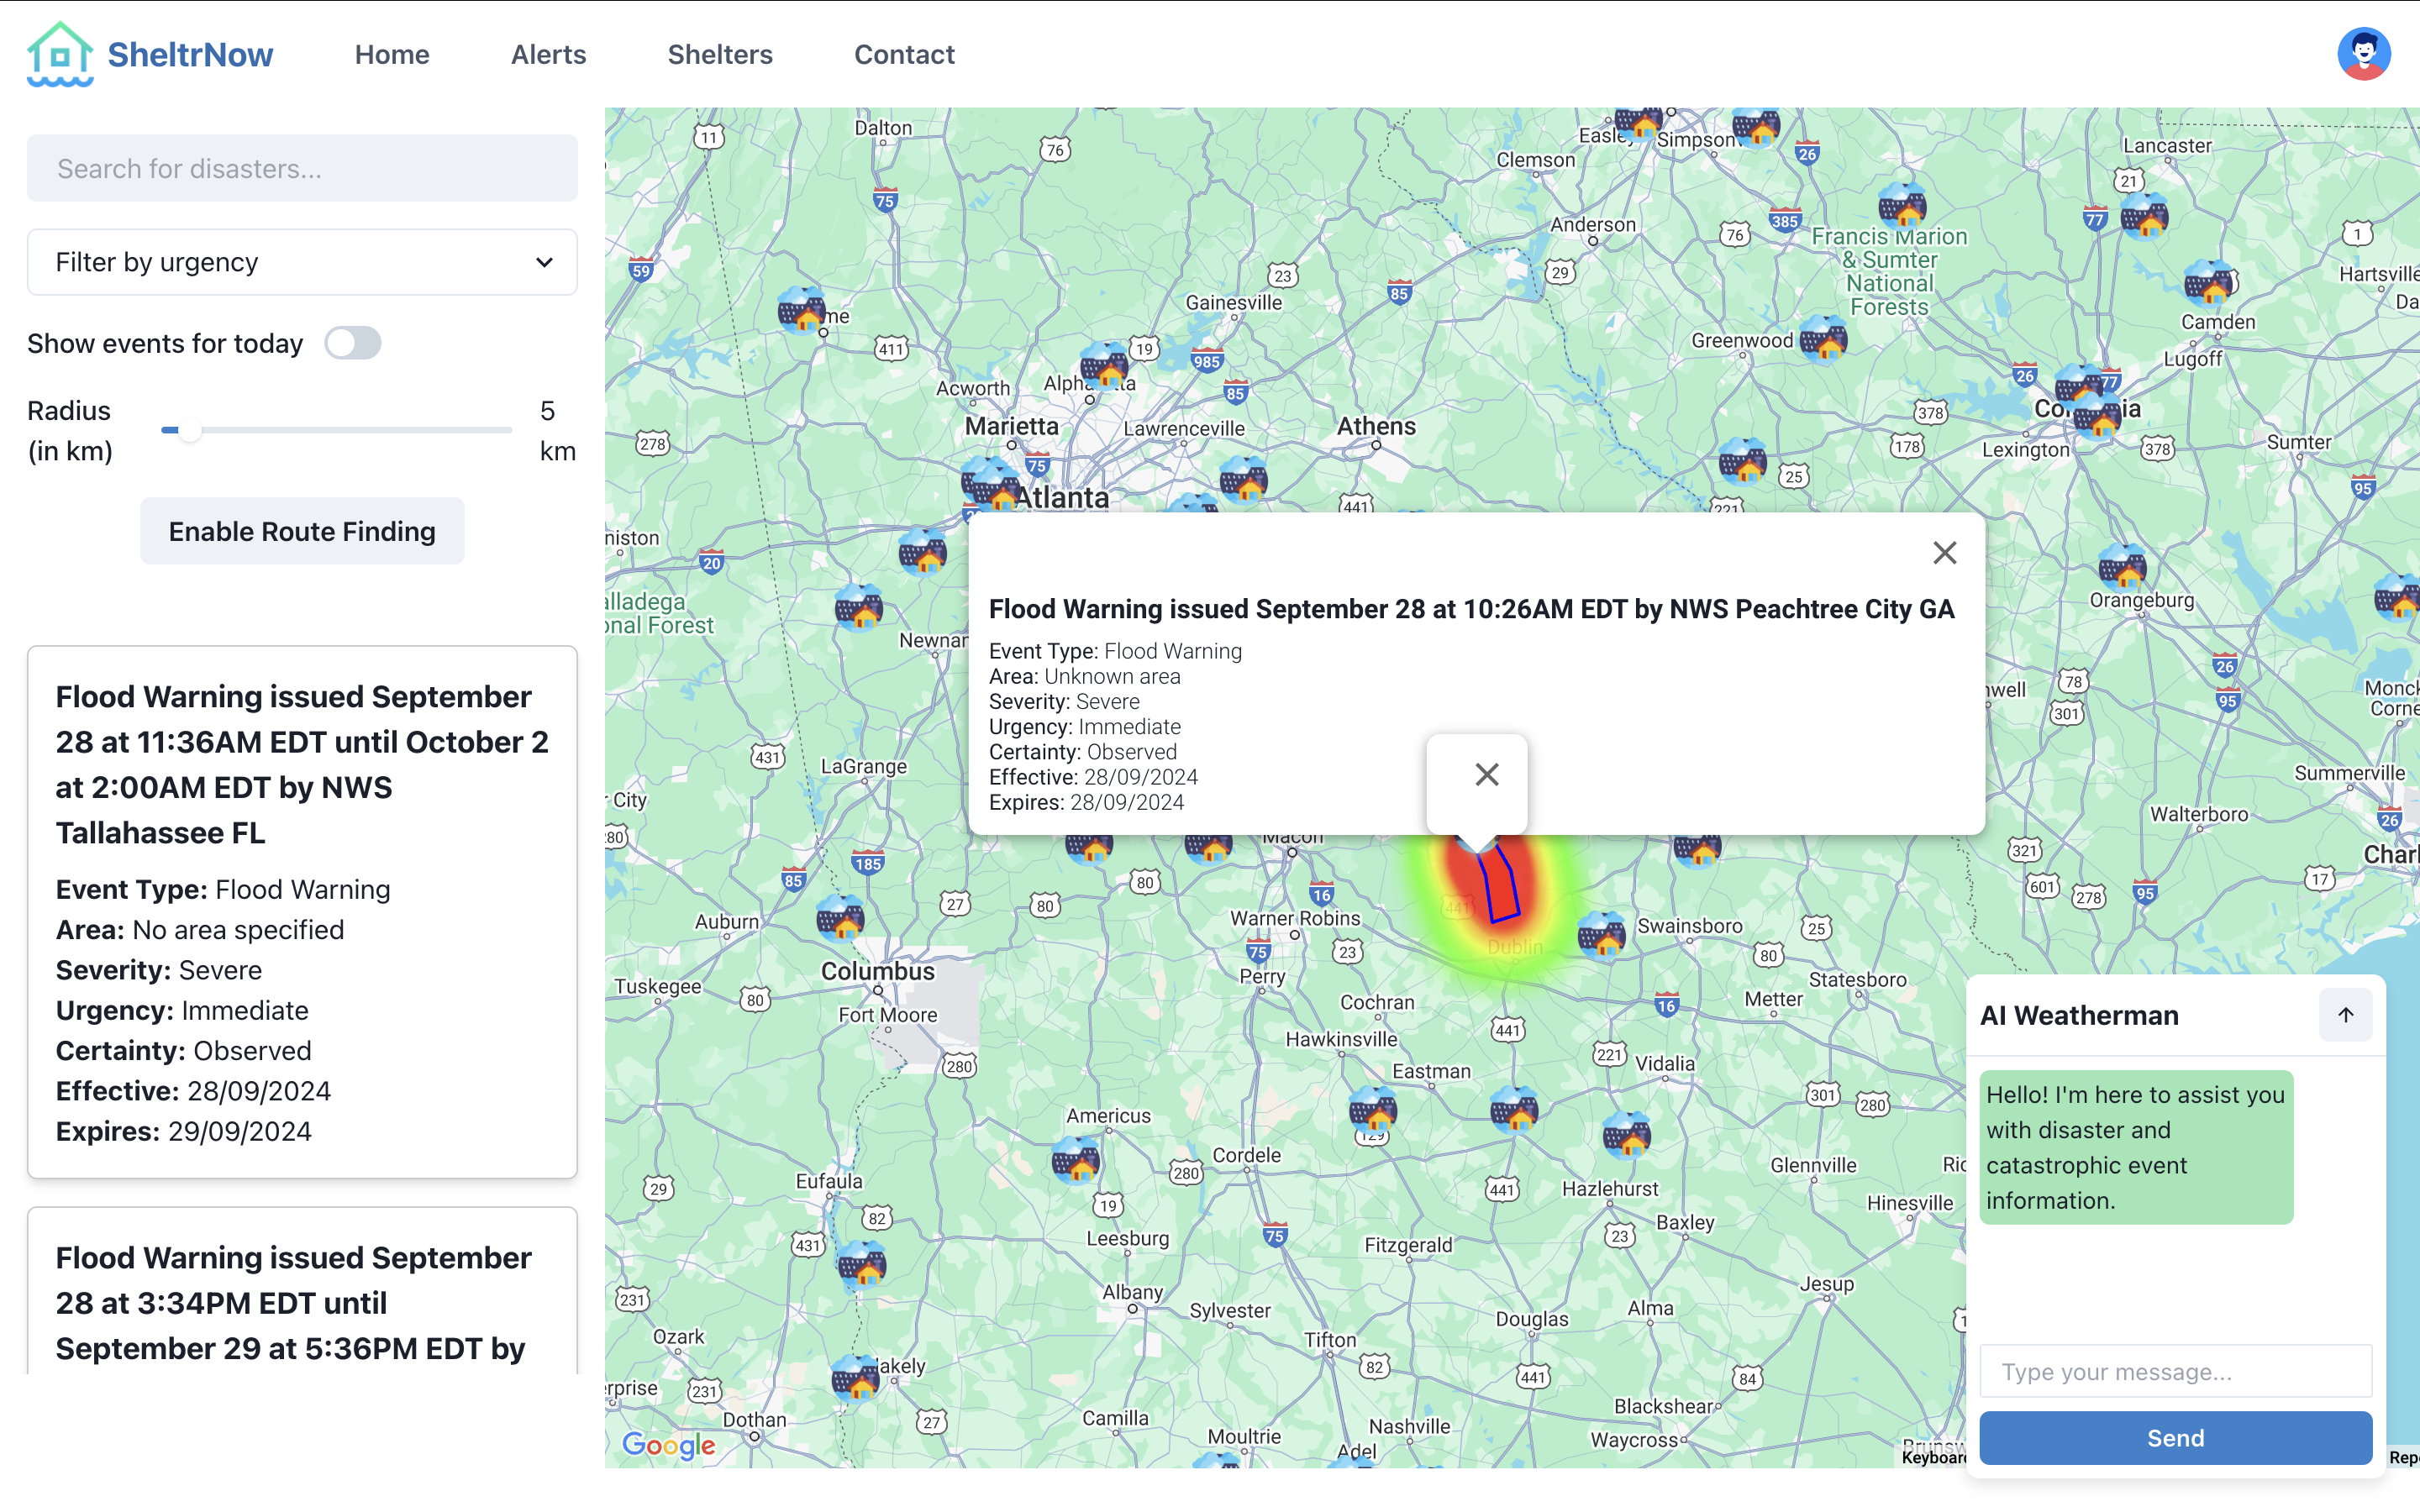Screen dimensions: 2420x1512
Task: Close the small map marker popup
Action: coord(1486,775)
